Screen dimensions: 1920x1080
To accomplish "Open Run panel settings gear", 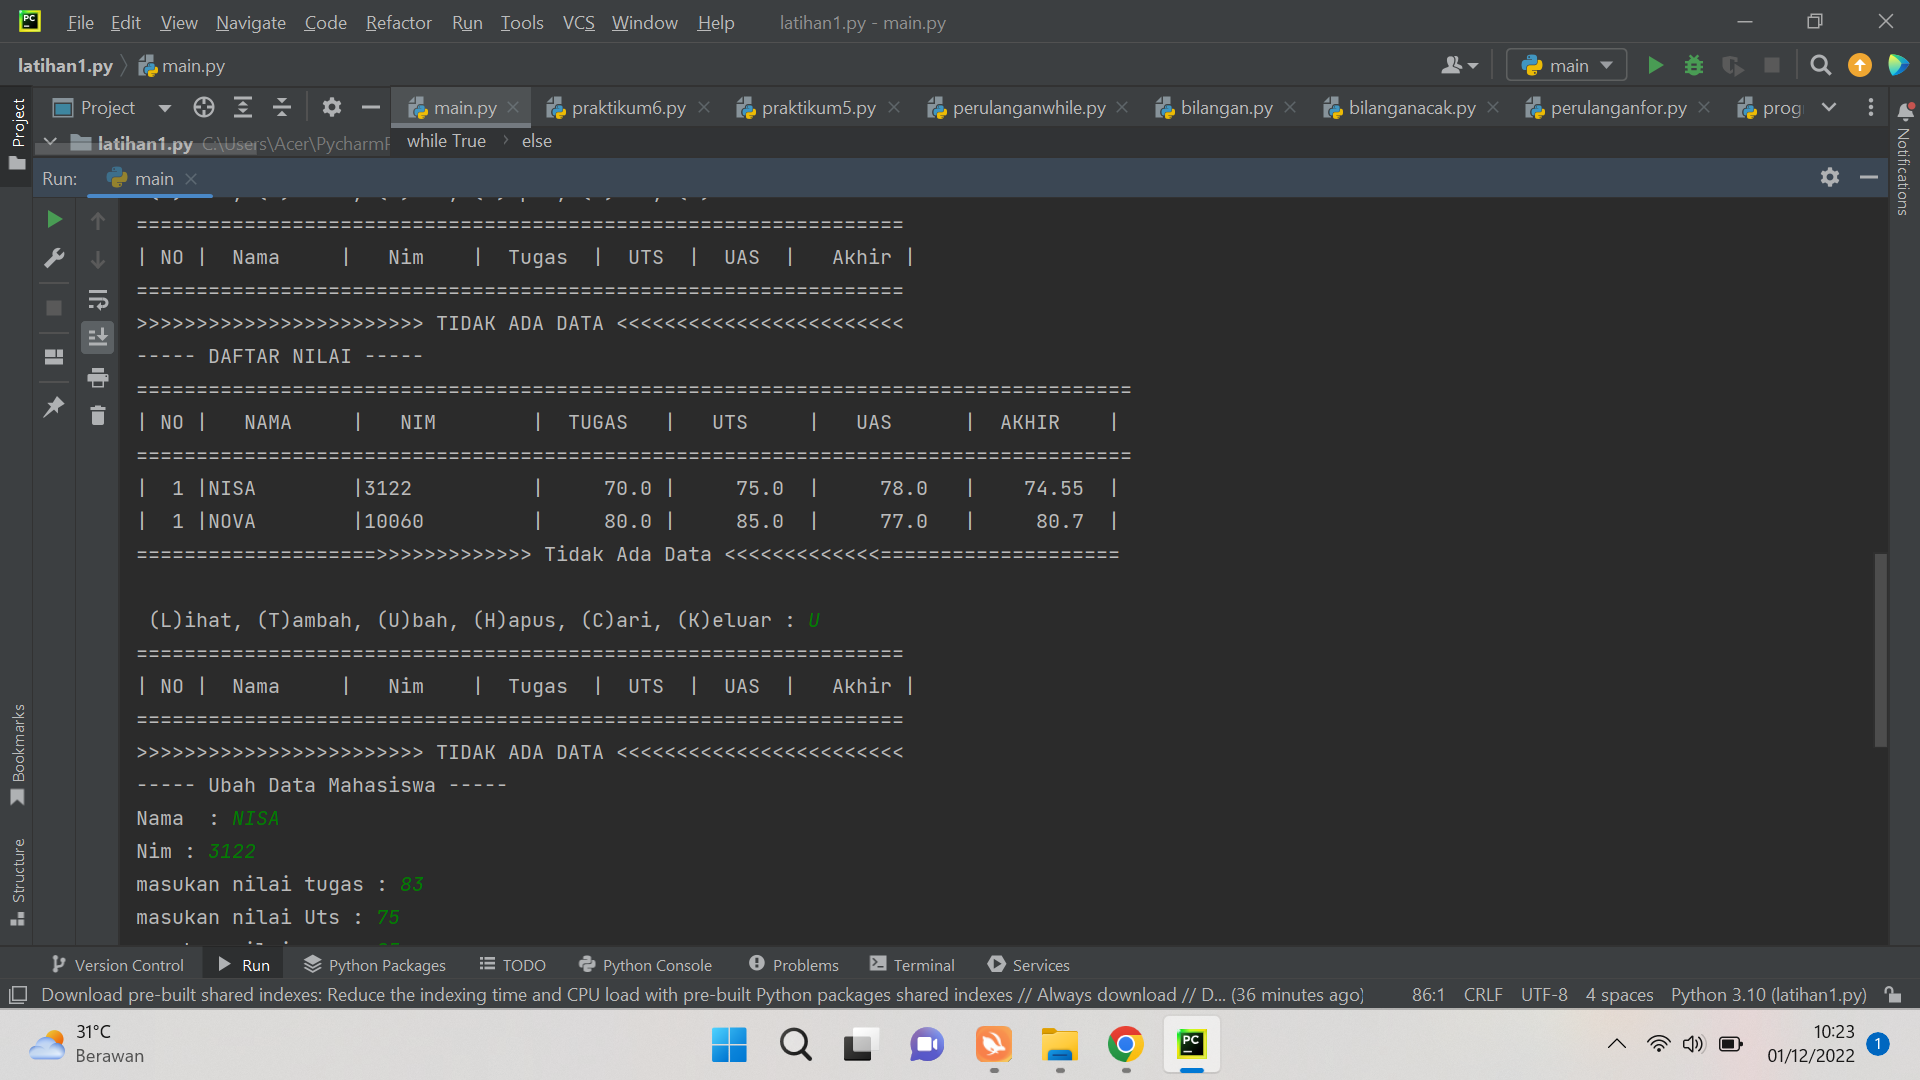I will [x=1829, y=177].
